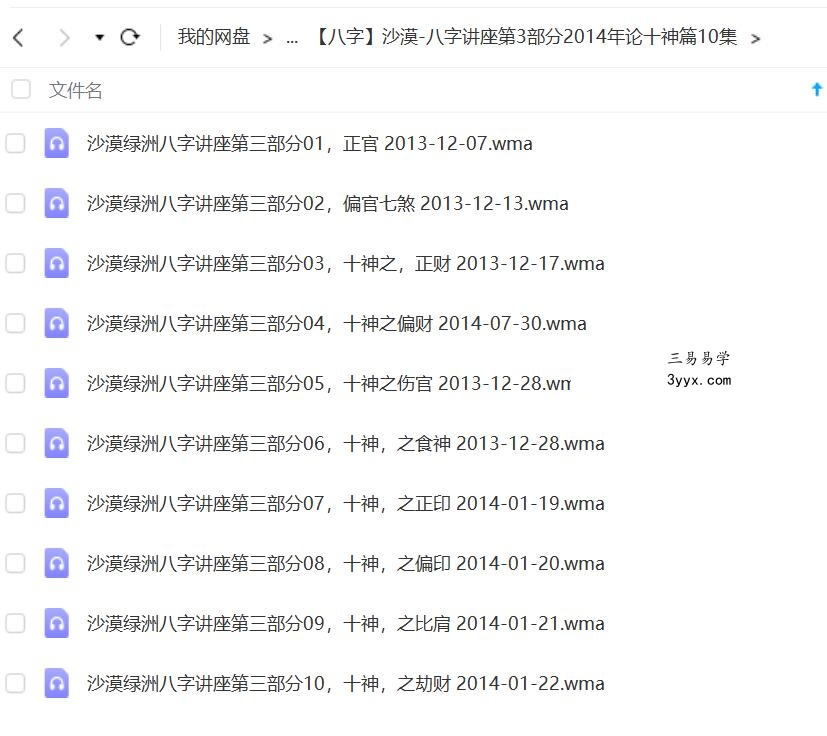
Task: Check the box for 02，偏官七煞 file
Action: 15,203
